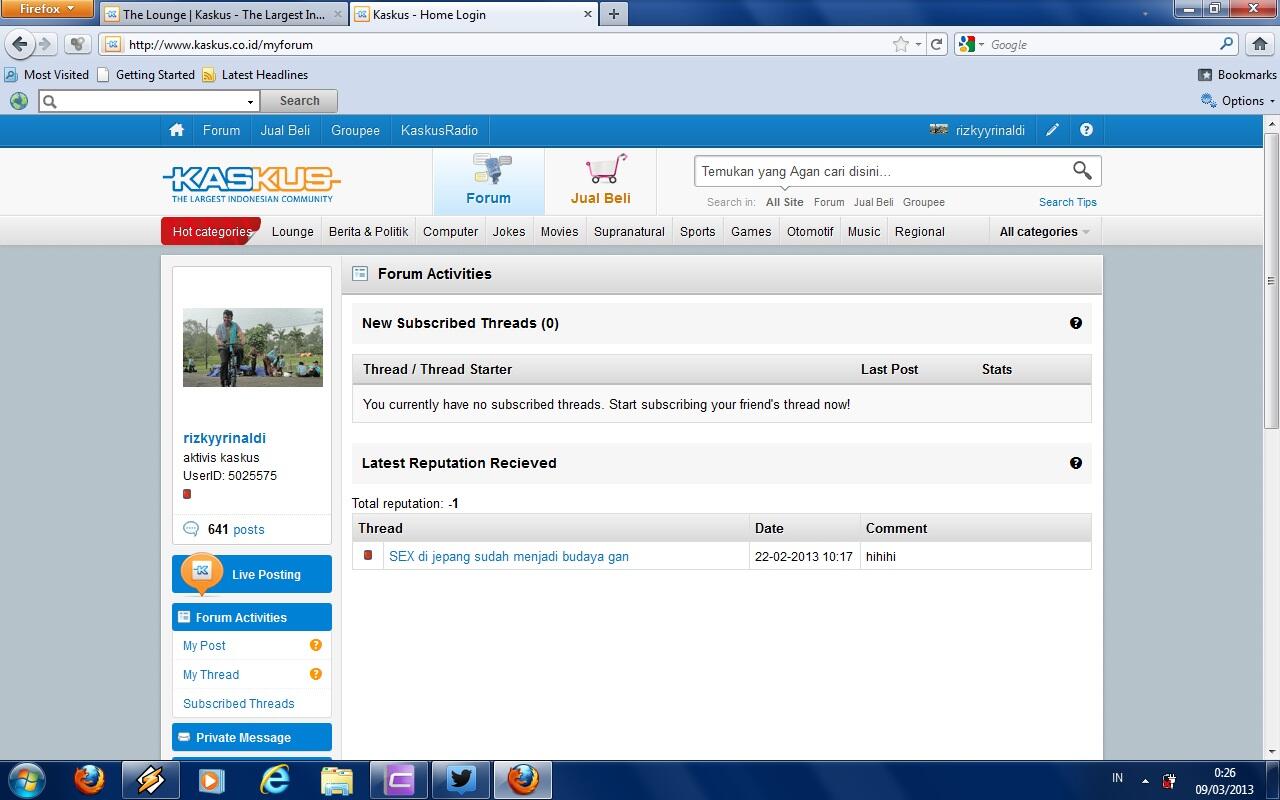Open the Firefox menu dropdown

[46, 9]
